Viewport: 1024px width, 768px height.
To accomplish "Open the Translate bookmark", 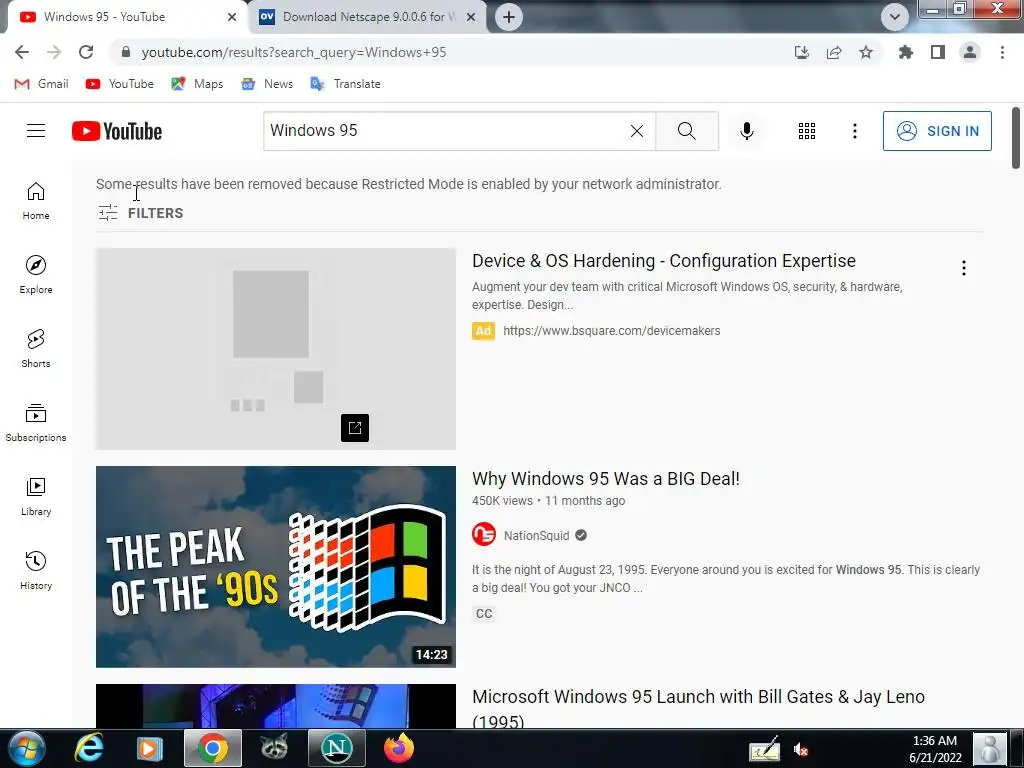I will pyautogui.click(x=345, y=84).
